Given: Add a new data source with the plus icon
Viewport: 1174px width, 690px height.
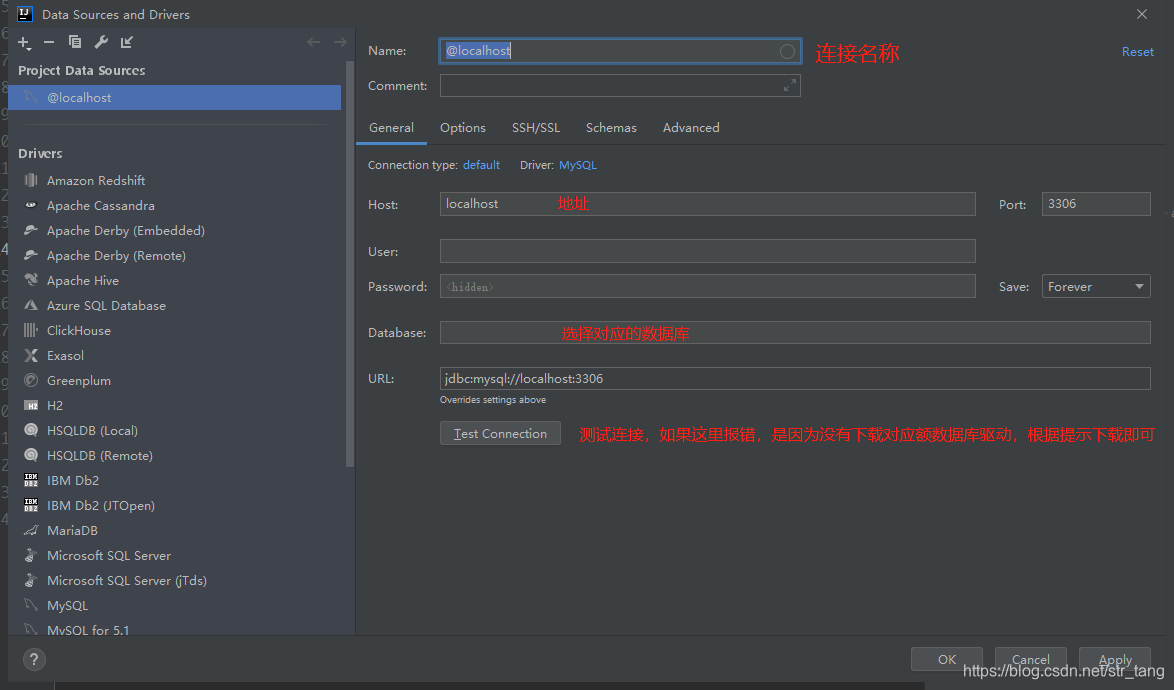Looking at the screenshot, I should pos(24,43).
